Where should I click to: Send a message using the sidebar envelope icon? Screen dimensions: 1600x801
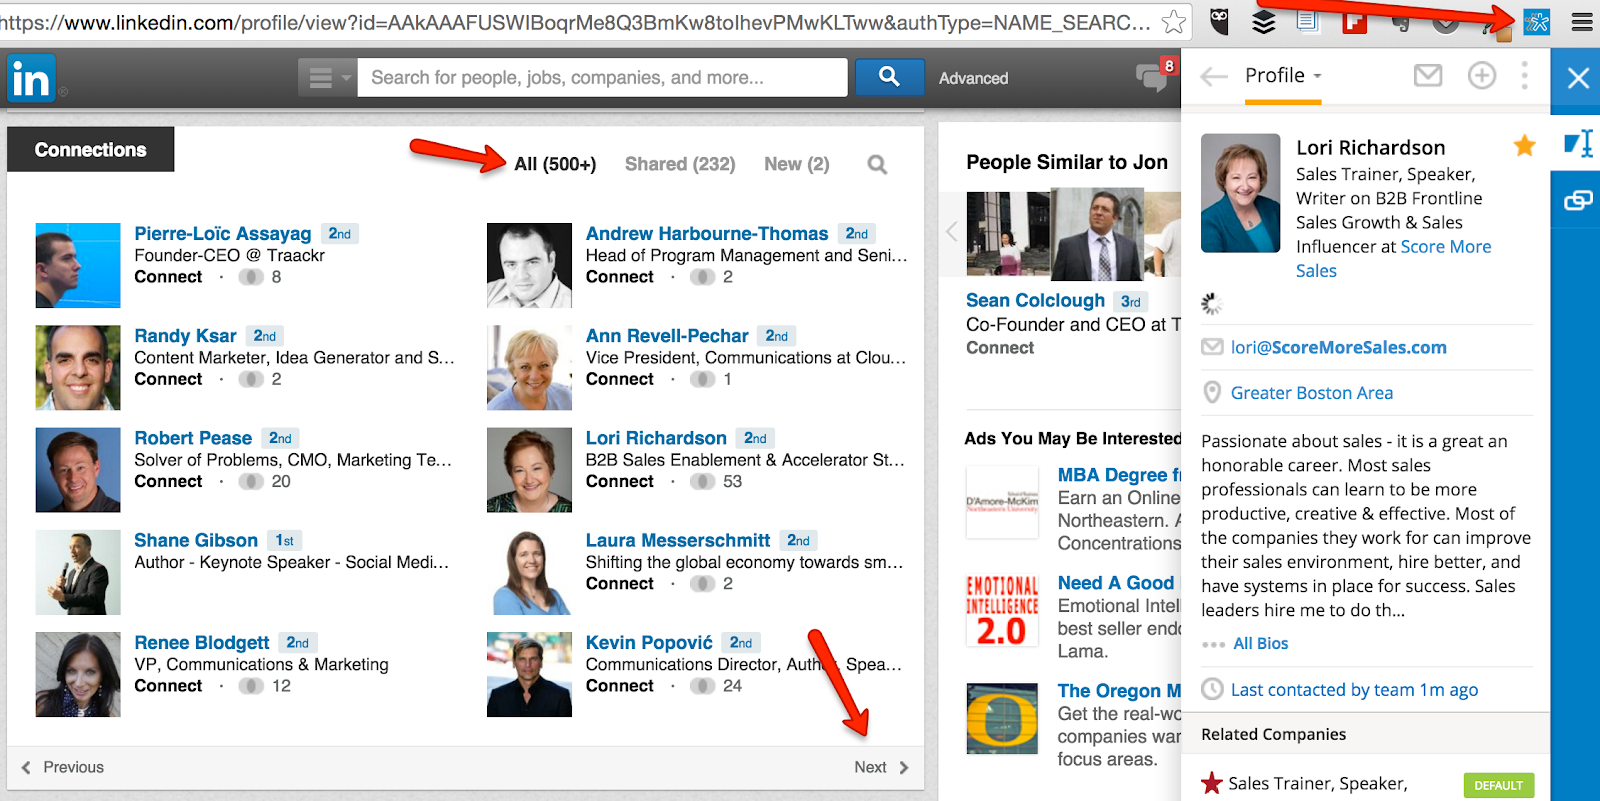pos(1428,75)
